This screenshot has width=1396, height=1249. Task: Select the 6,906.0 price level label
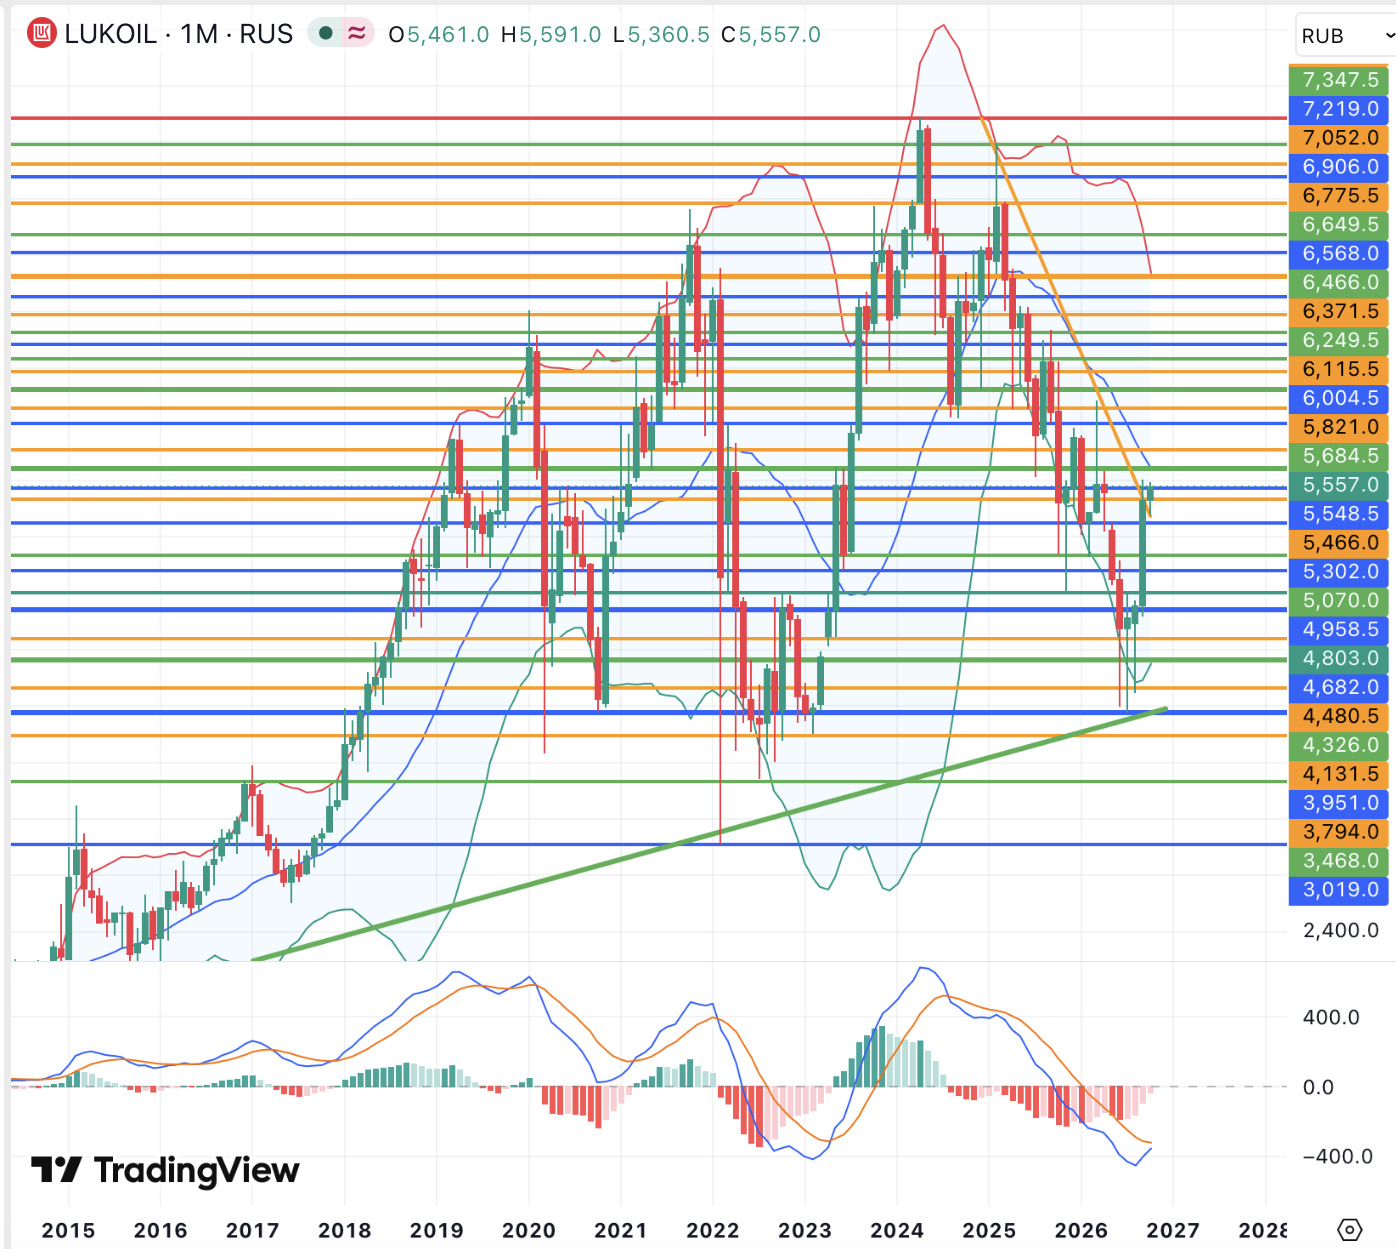pyautogui.click(x=1340, y=167)
